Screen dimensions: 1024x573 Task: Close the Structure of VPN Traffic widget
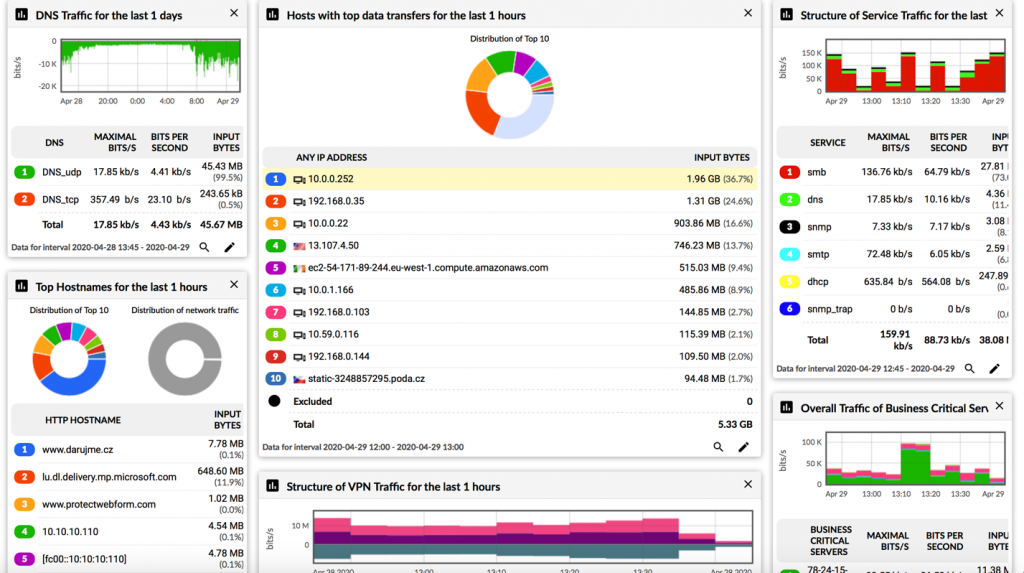point(748,484)
